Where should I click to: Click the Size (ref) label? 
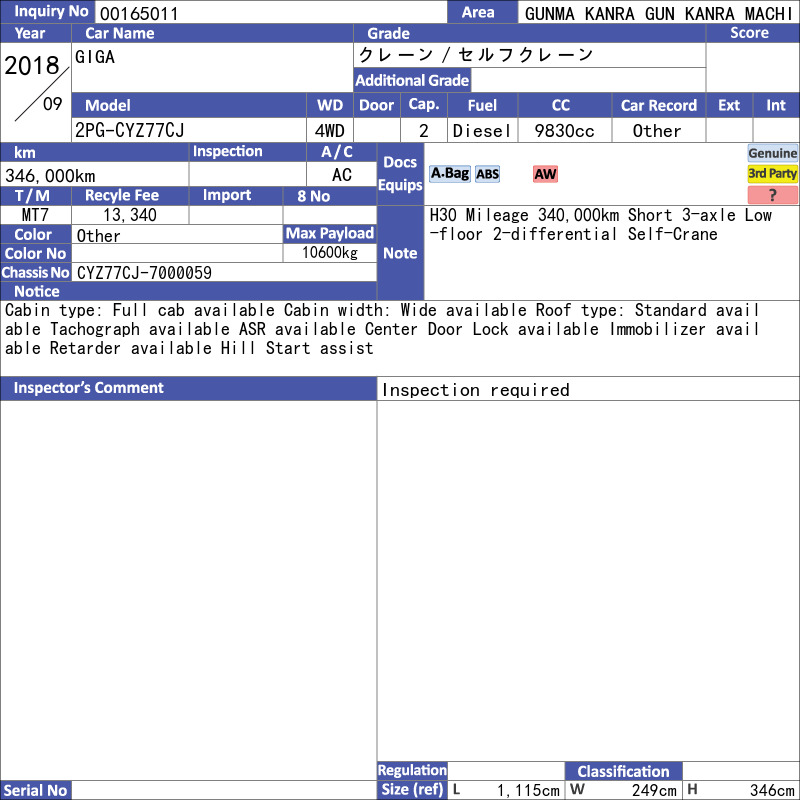412,790
